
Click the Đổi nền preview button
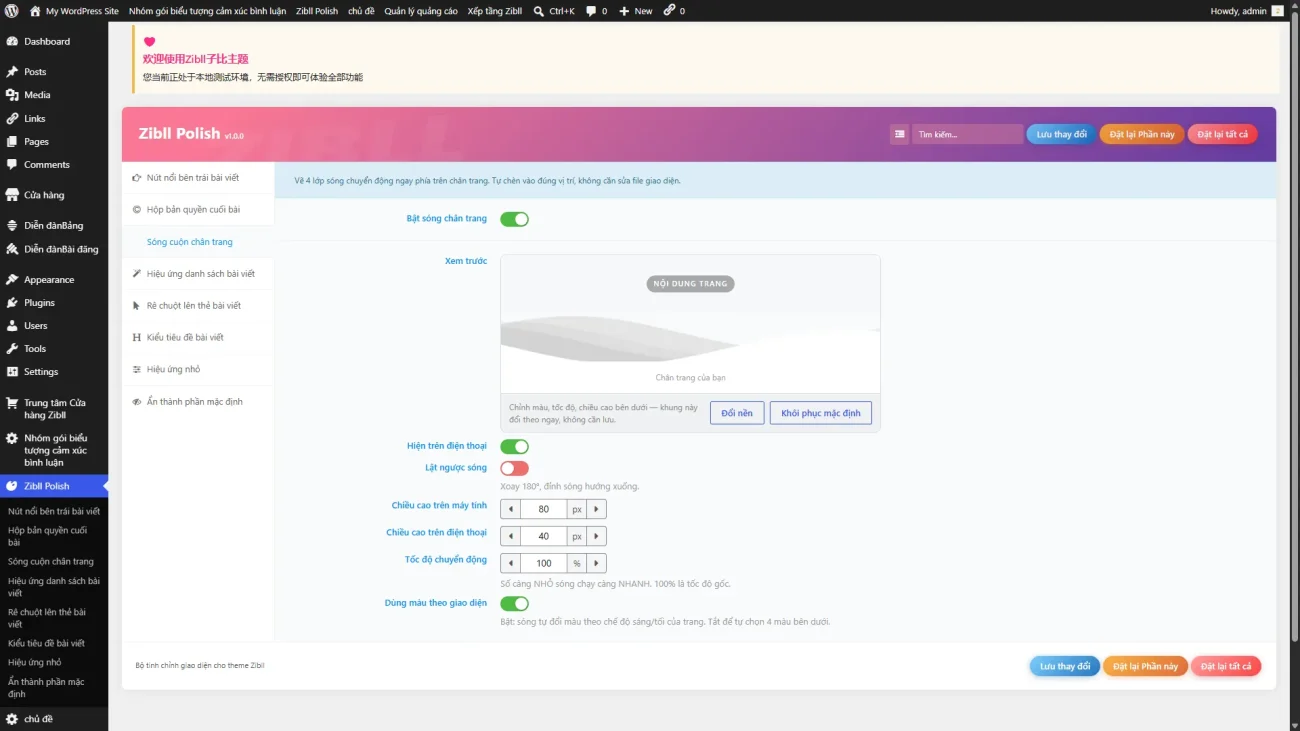pyautogui.click(x=737, y=413)
